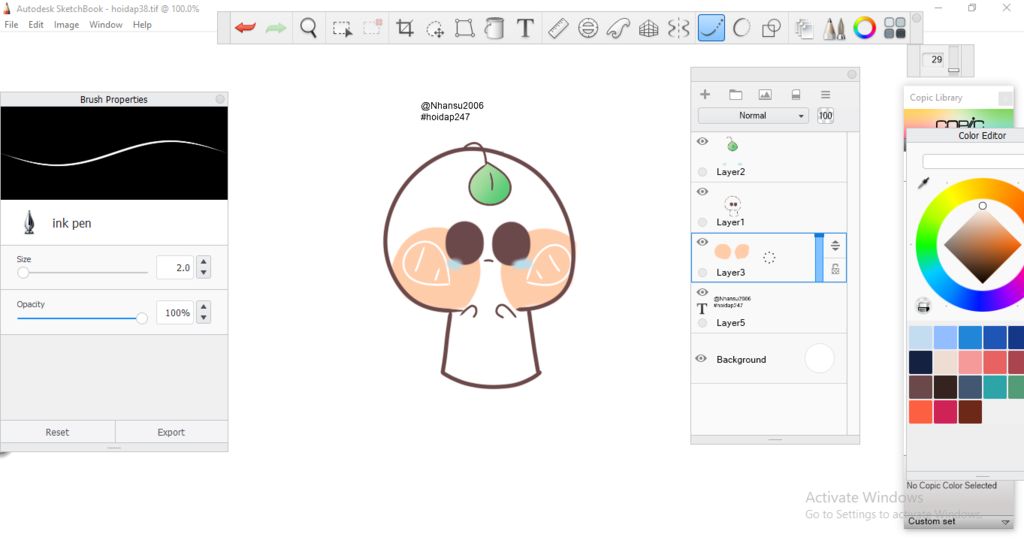1024x543 pixels.
Task: Increase brush Size with up arrow
Action: coord(204,262)
